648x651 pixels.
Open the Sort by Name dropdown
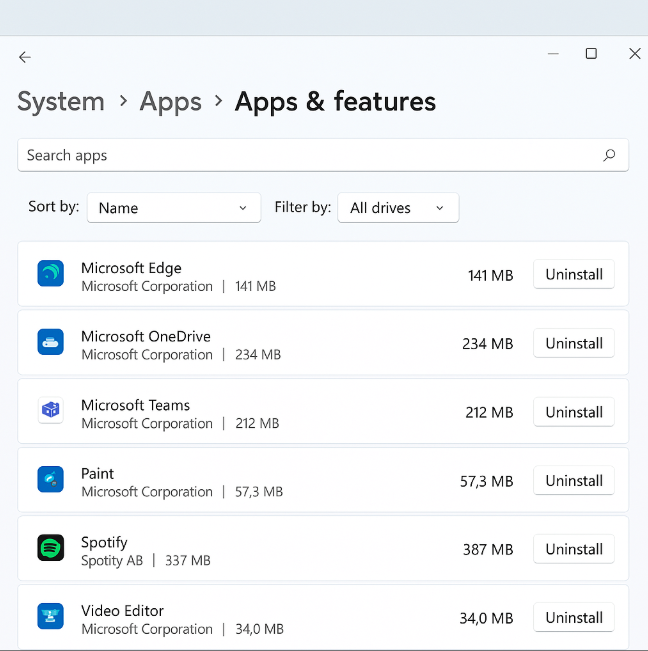[174, 208]
